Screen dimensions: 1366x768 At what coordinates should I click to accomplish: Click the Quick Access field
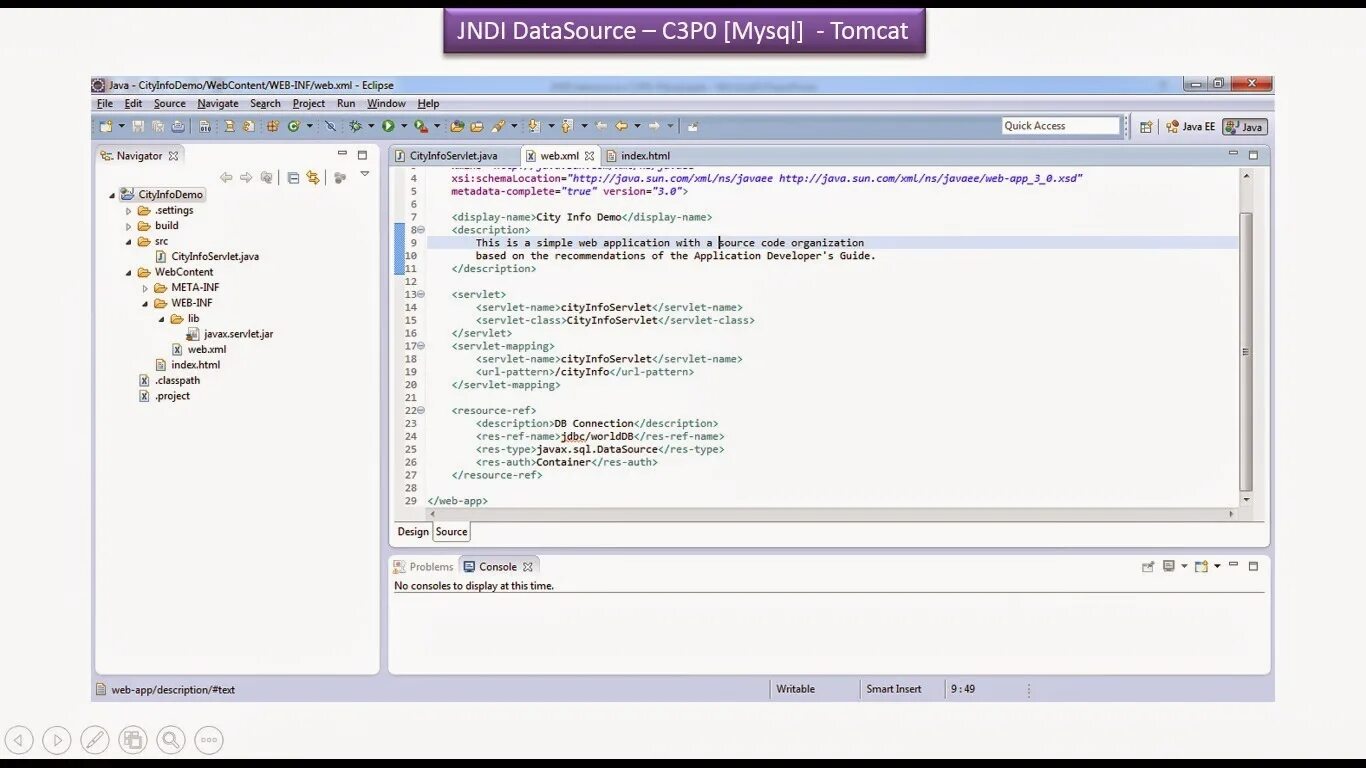[x=1061, y=126]
